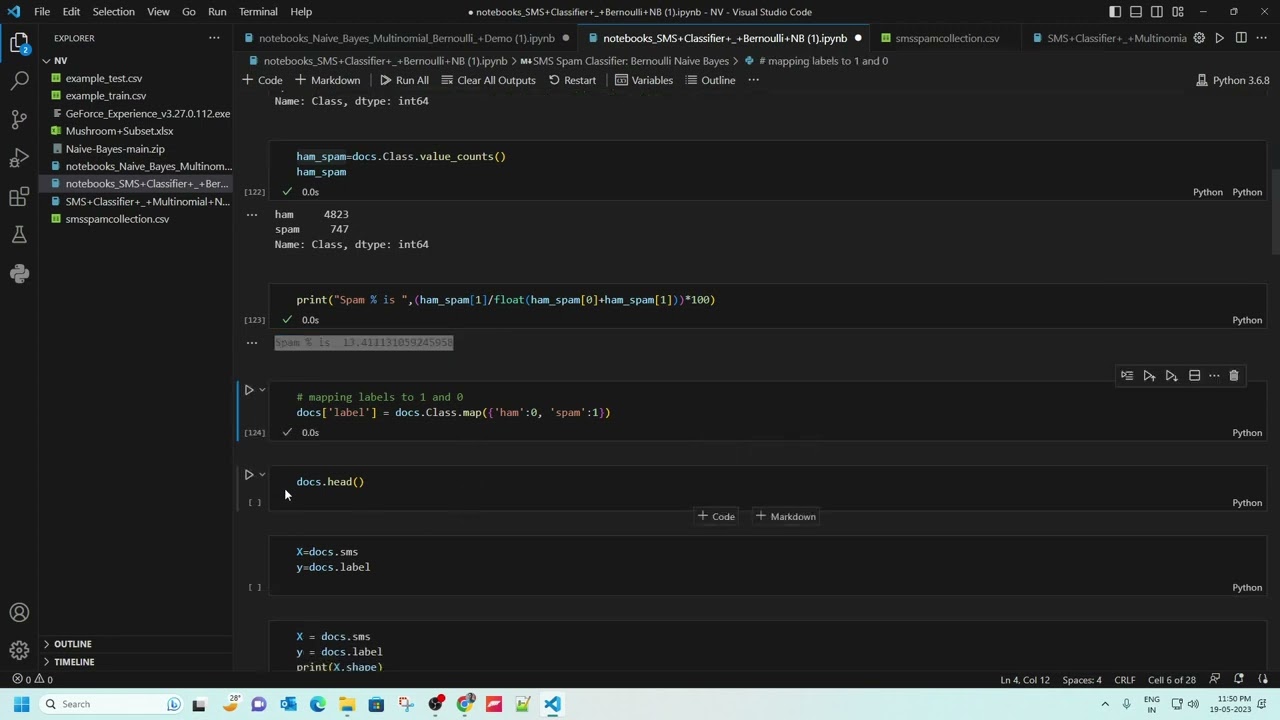Viewport: 1280px width, 720px height.
Task: Open the Extensions view
Action: [x=19, y=197]
